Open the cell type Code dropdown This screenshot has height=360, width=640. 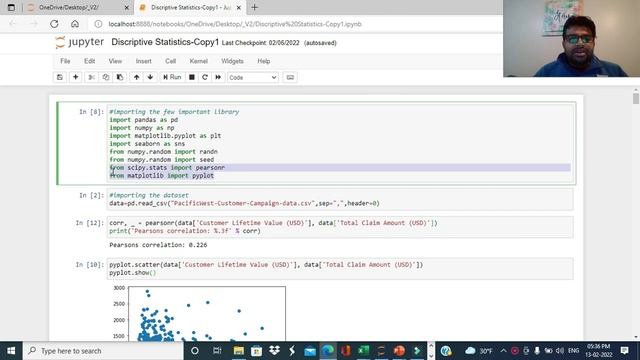(253, 78)
